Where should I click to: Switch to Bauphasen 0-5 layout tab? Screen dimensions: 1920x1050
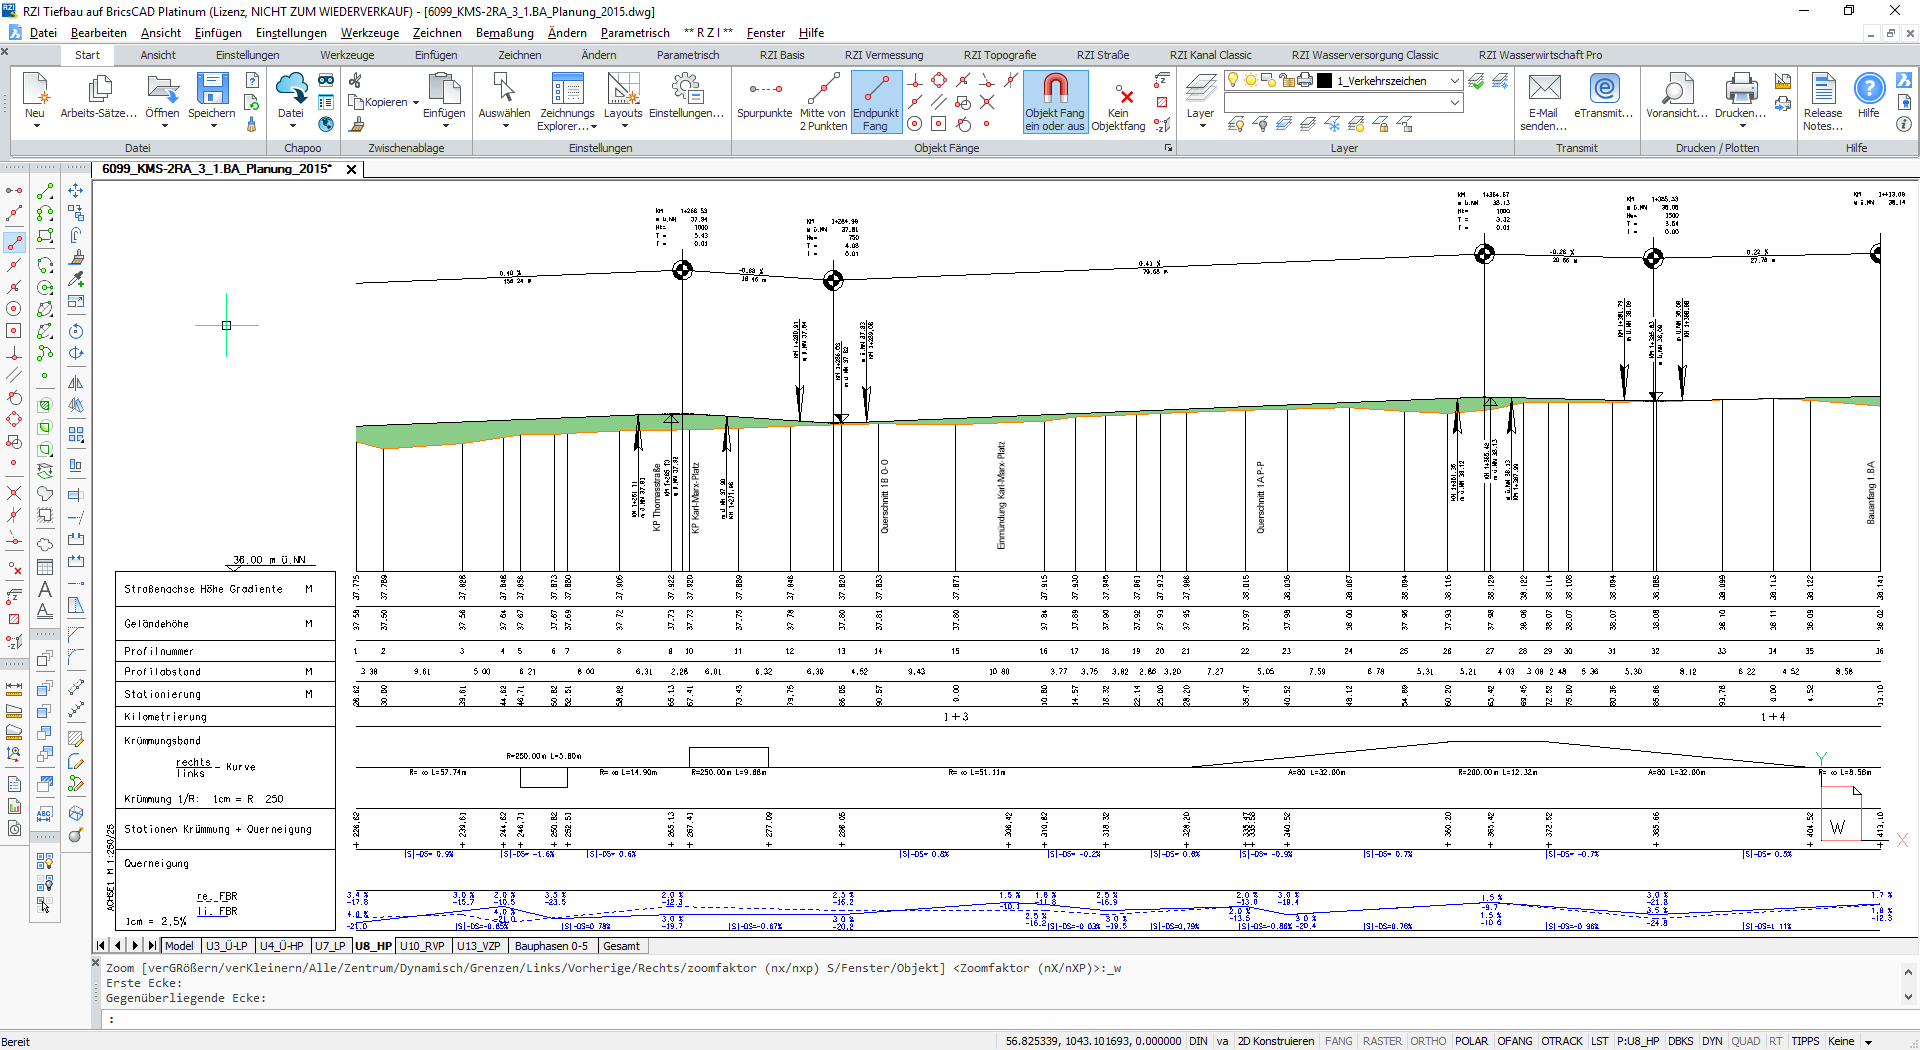(x=551, y=946)
